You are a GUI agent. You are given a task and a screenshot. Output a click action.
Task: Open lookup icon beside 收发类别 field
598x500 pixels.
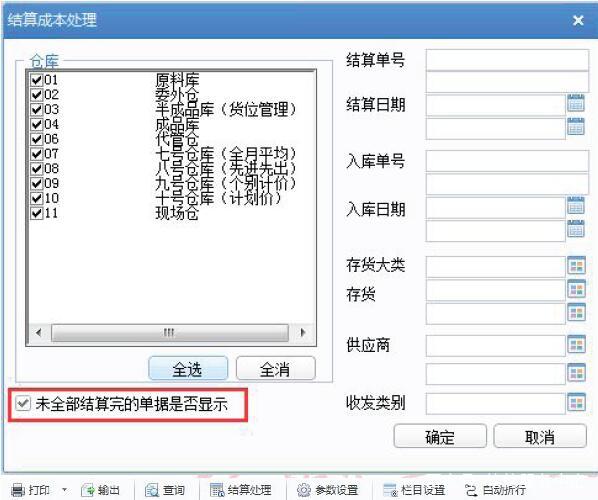tap(576, 402)
